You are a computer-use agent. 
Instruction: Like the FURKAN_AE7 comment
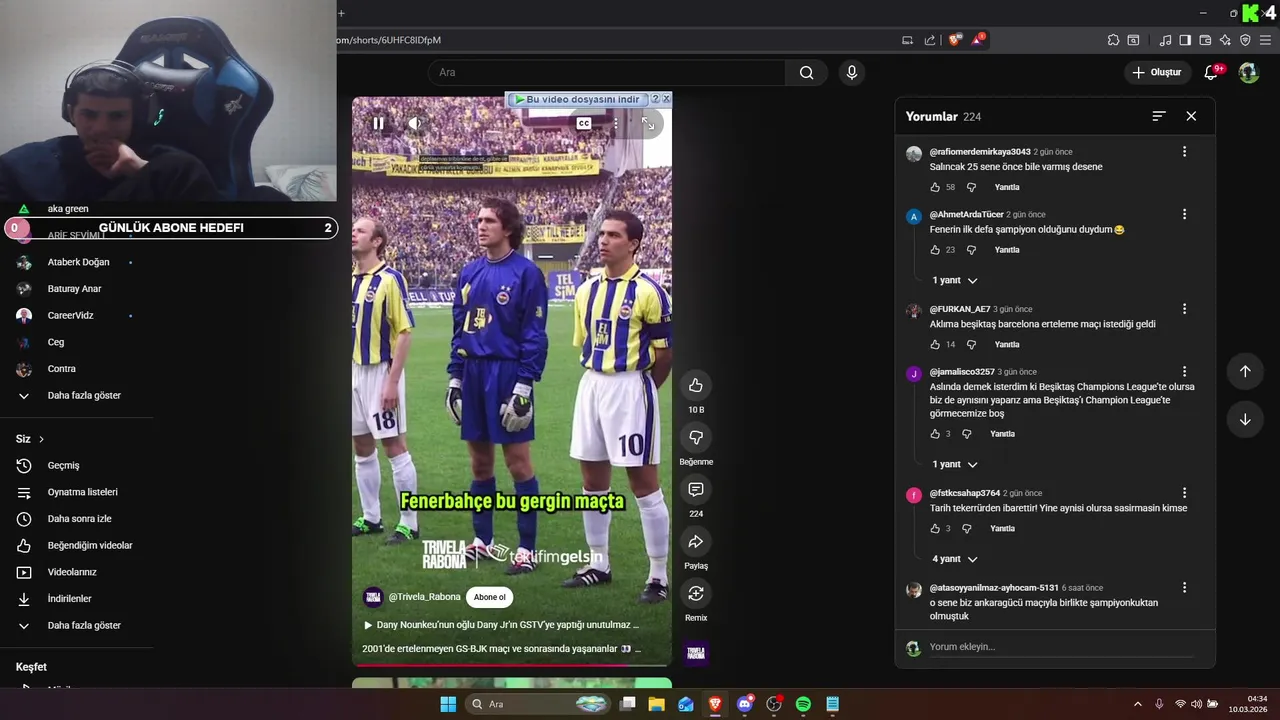pos(935,344)
